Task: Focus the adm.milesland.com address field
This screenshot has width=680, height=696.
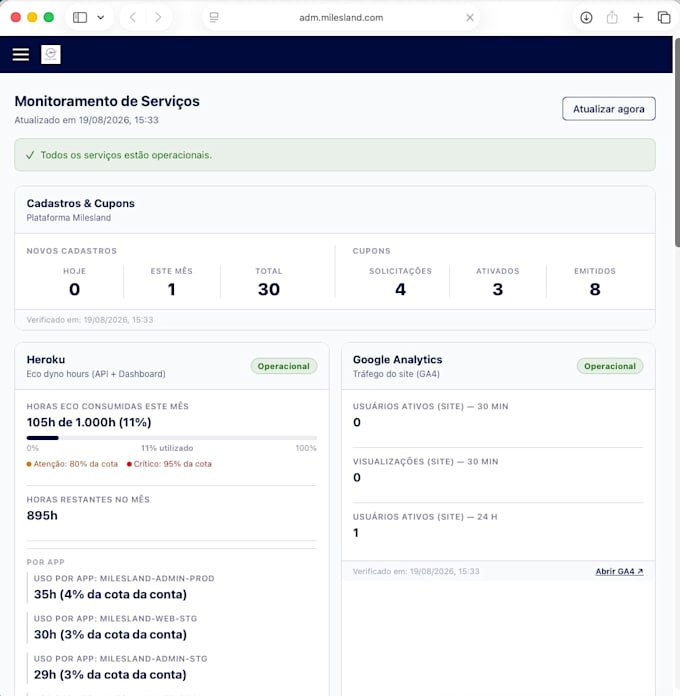Action: [341, 17]
